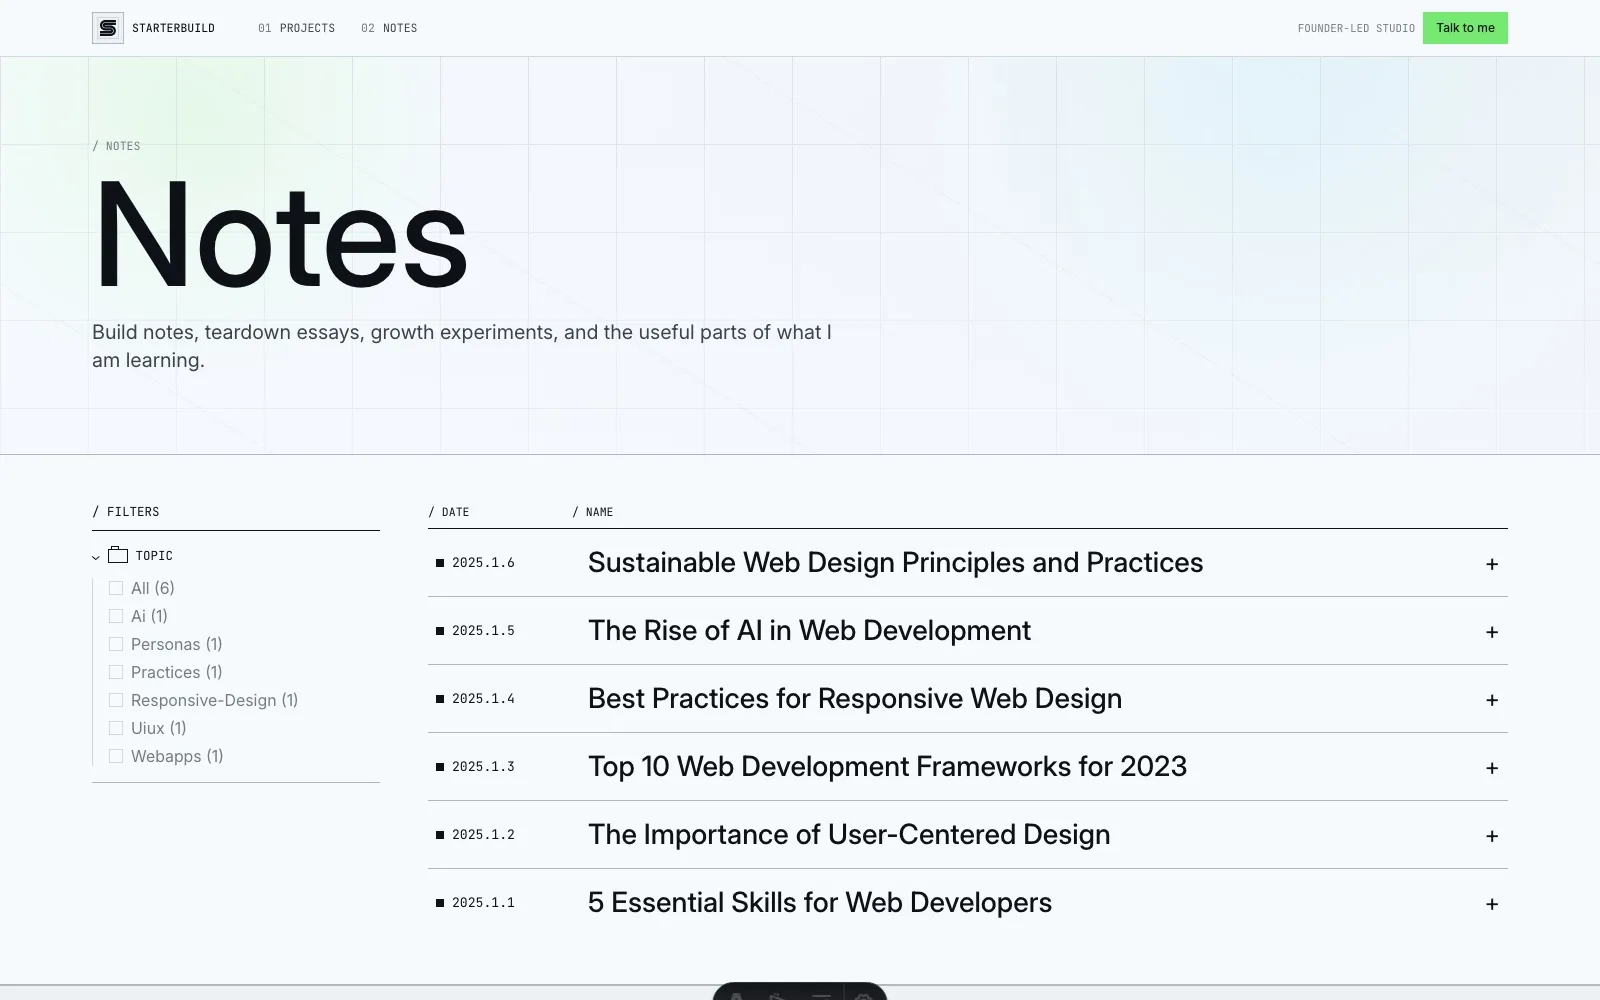Enable the Ai (1) filter checkbox
The image size is (1600, 1000).
coord(116,616)
